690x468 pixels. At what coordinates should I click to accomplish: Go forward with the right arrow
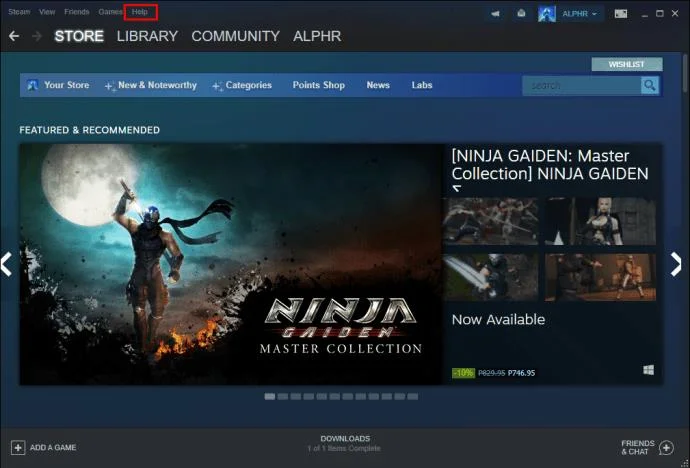tap(37, 36)
